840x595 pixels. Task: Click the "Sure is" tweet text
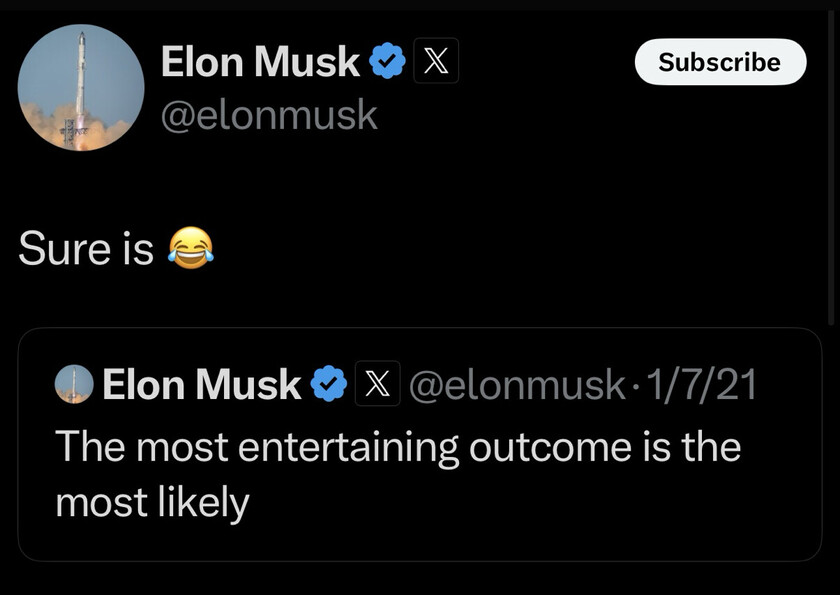click(86, 248)
